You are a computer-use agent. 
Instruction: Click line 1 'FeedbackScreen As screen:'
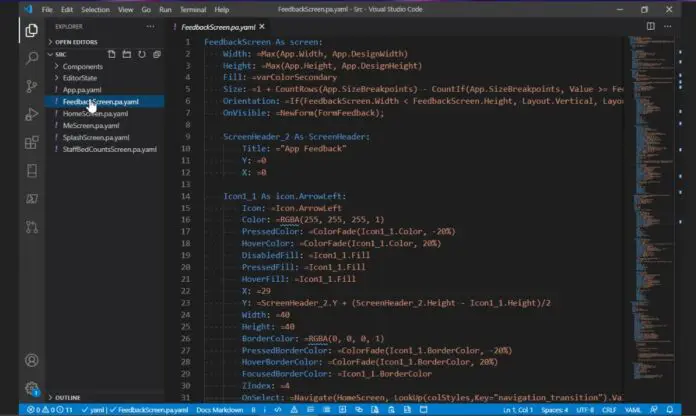point(263,42)
